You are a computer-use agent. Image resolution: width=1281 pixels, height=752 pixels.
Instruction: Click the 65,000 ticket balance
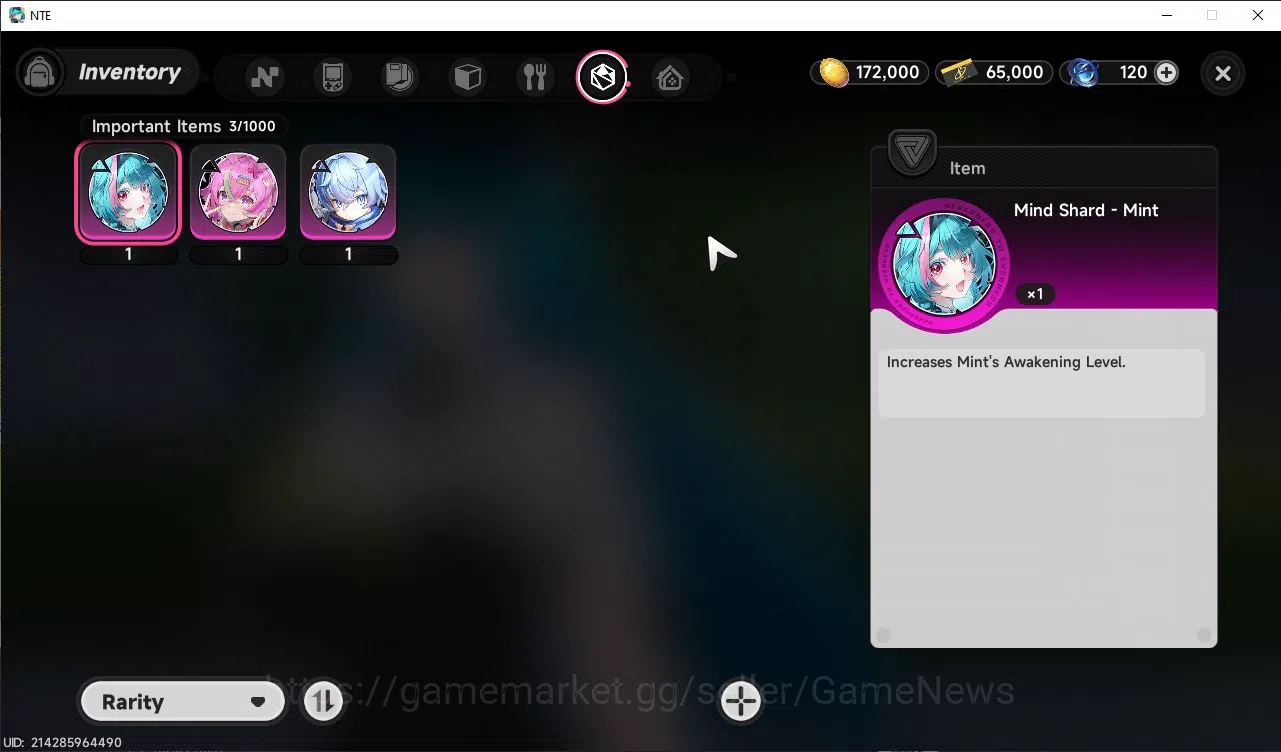(x=1014, y=72)
